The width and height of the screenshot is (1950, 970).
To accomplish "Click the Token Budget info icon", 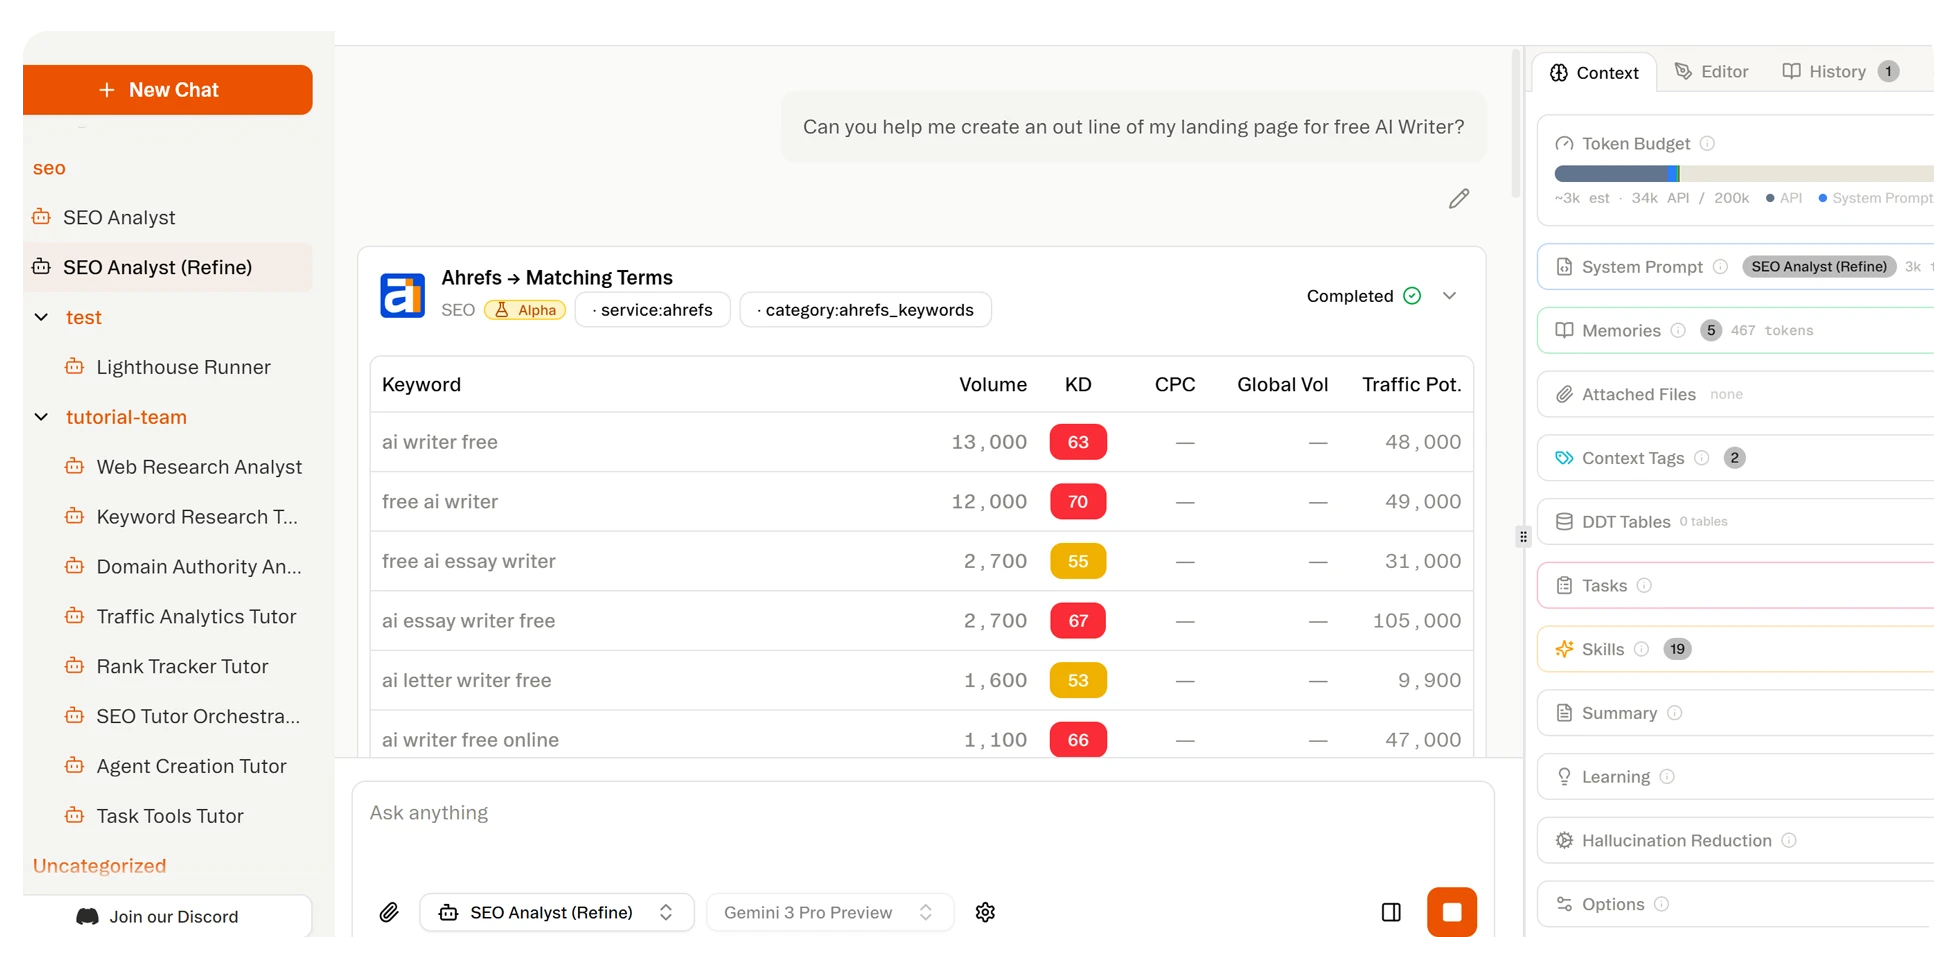I will point(1705,143).
